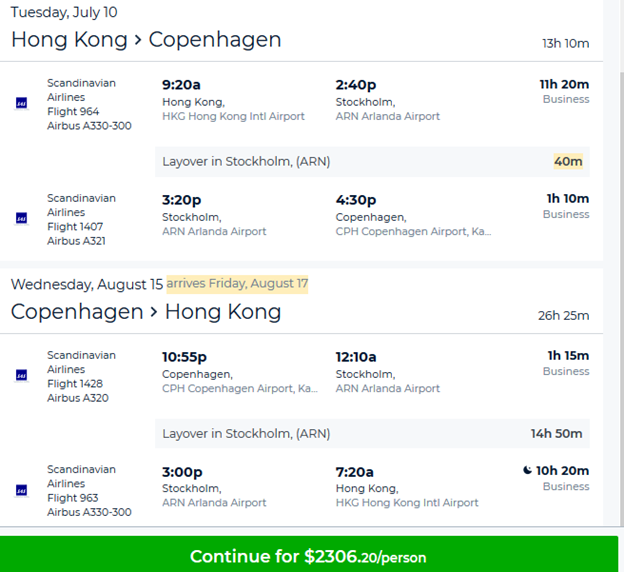Click the 3:20p Stockholm departure time
Image resolution: width=624 pixels, height=572 pixels.
point(182,200)
